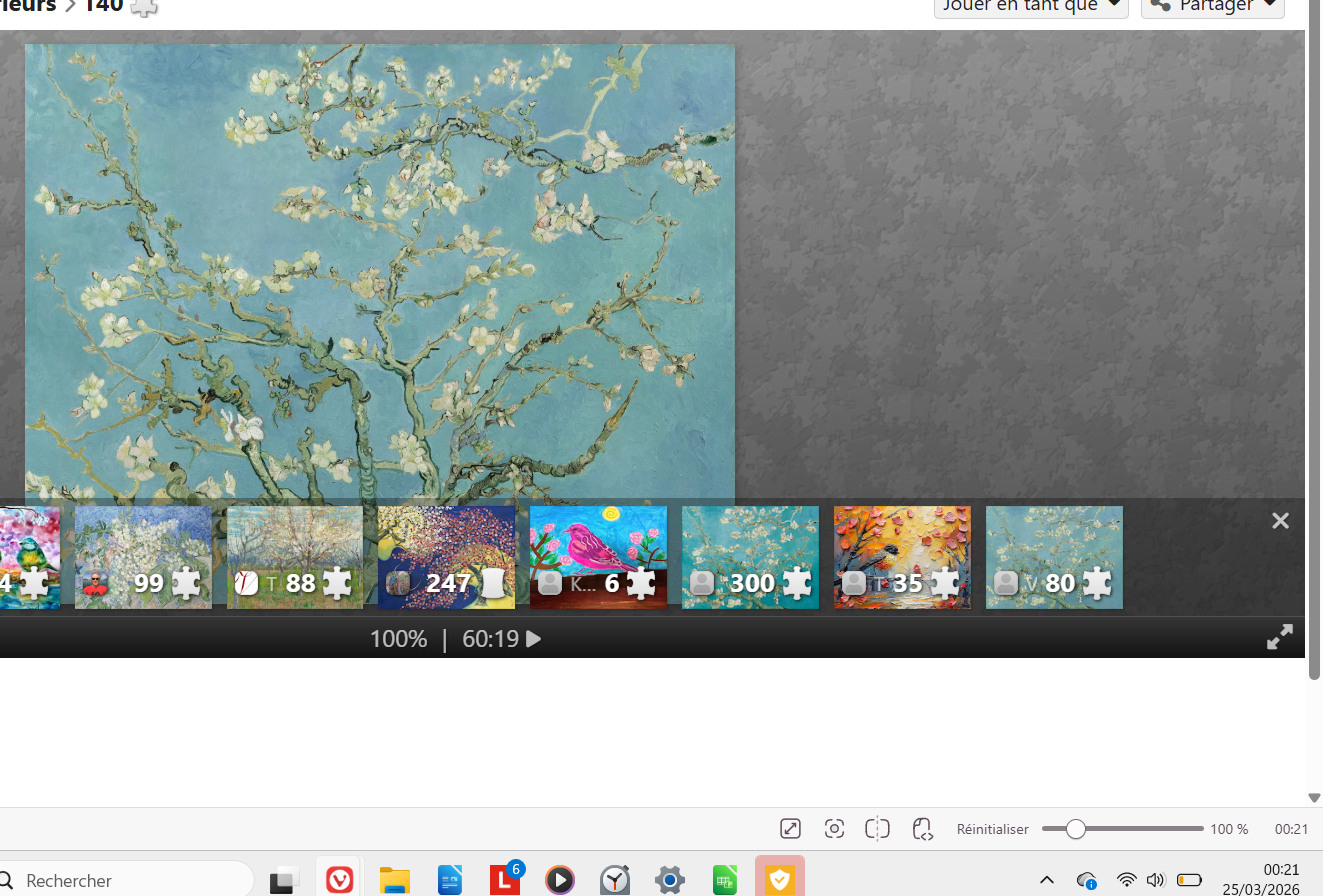
Task: Click the user avatar on 99-piece puzzle
Action: pos(95,583)
